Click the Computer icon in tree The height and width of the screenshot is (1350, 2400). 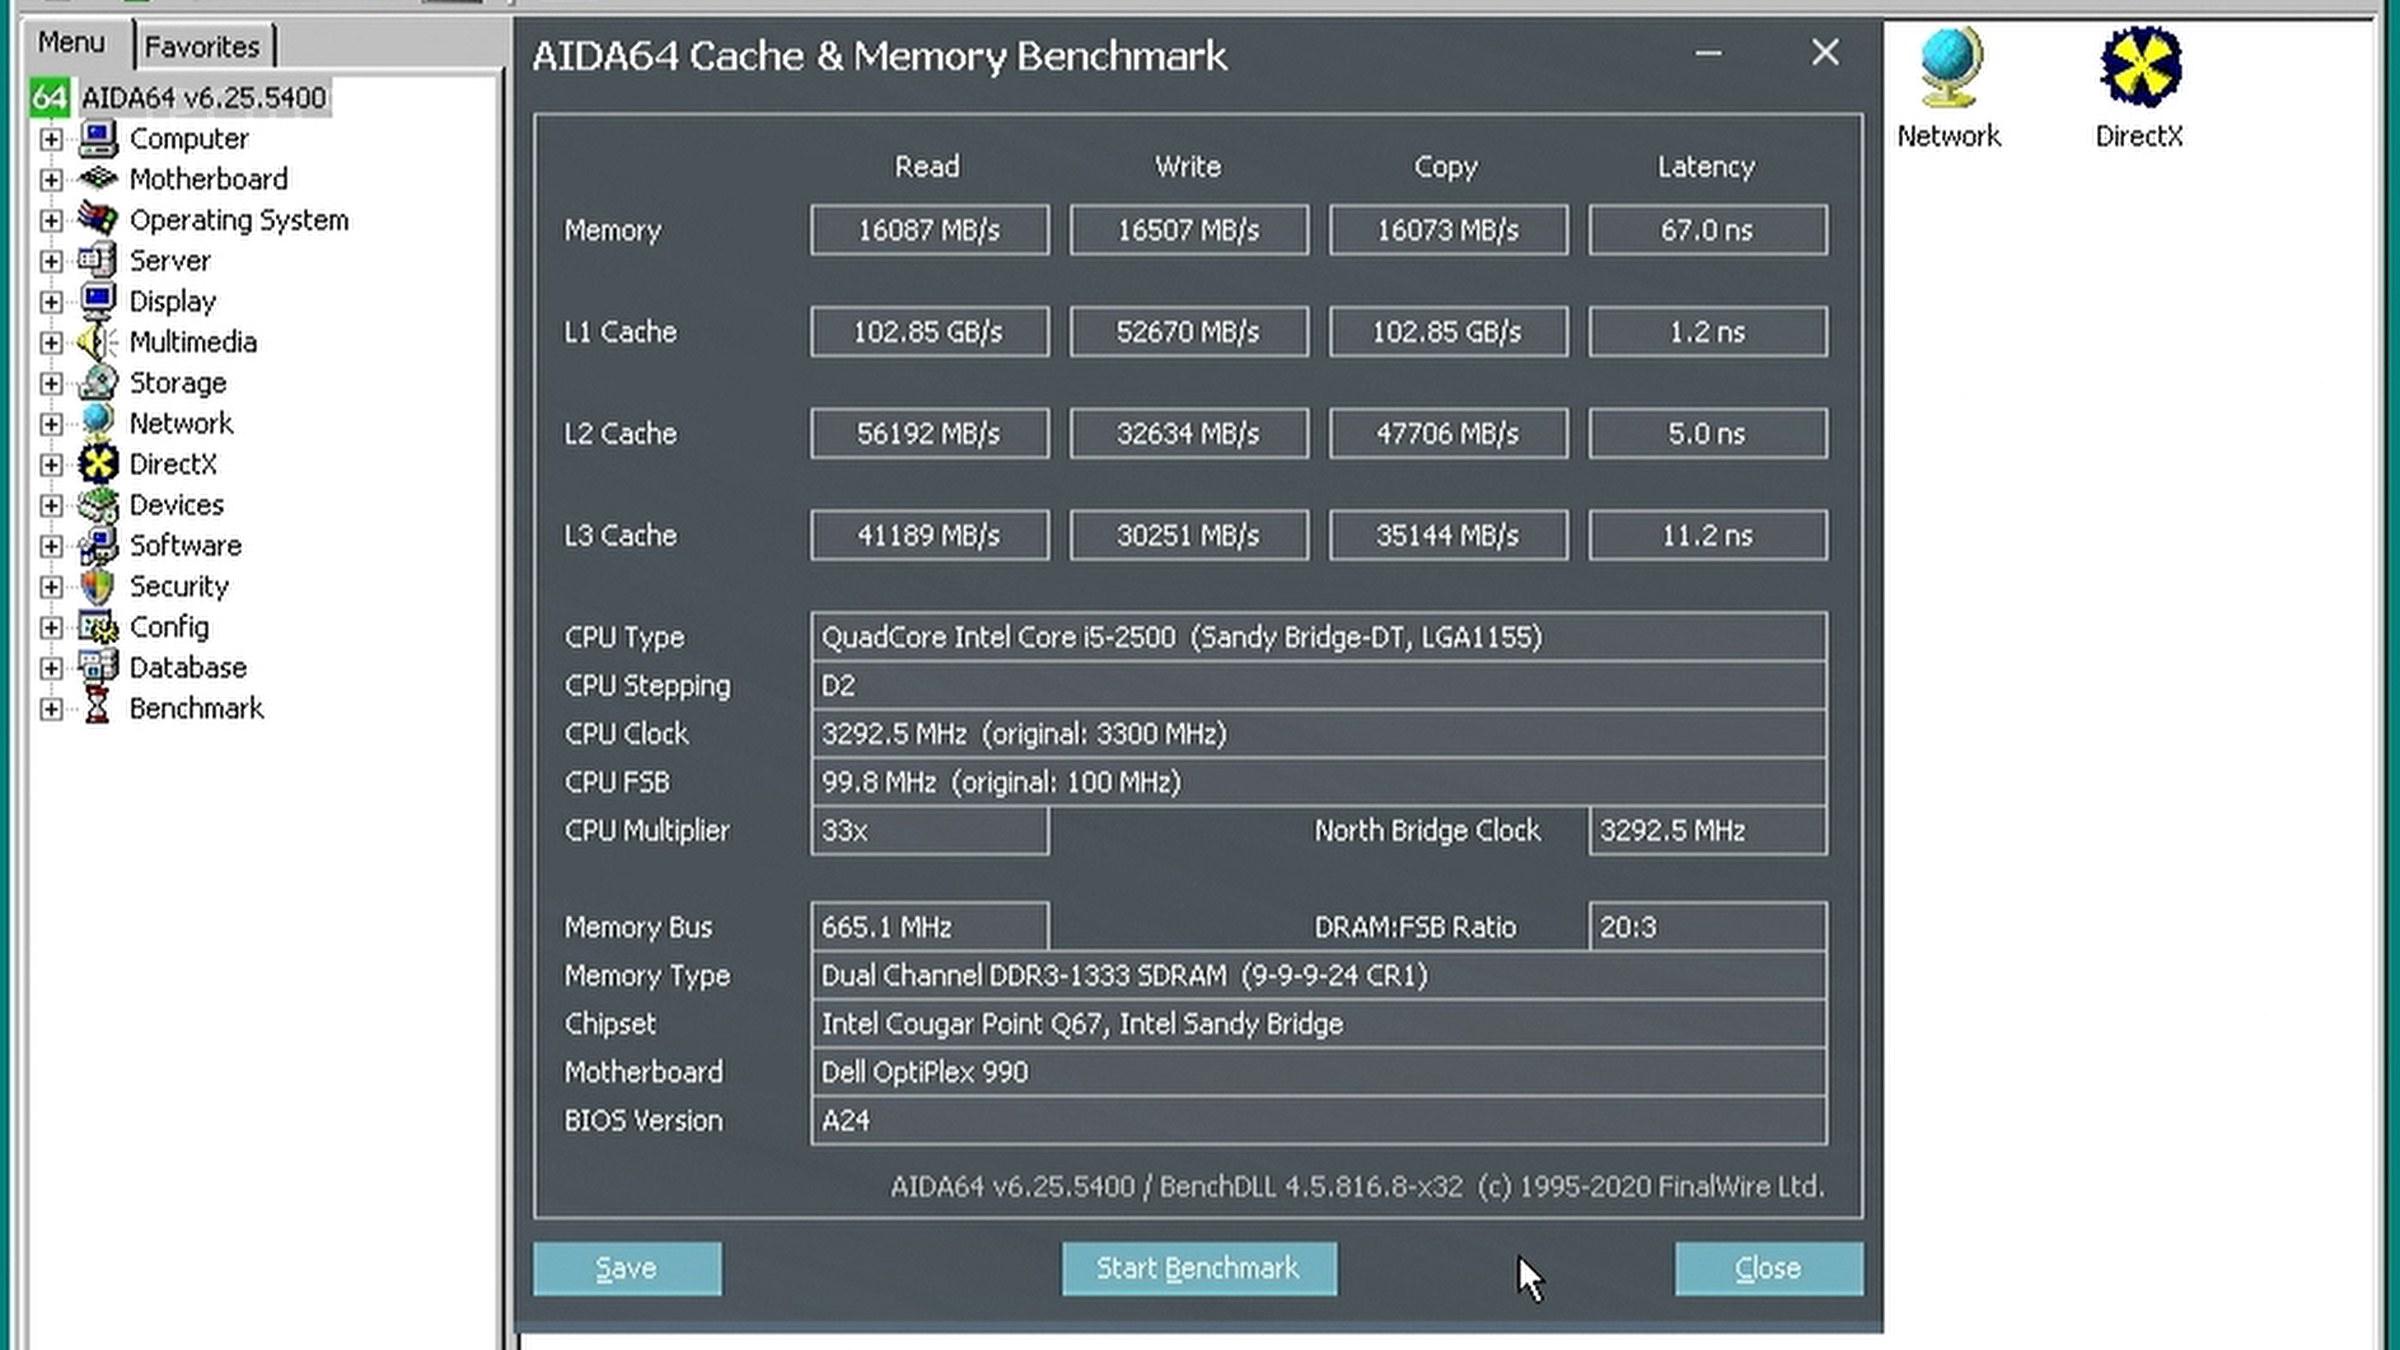click(98, 138)
